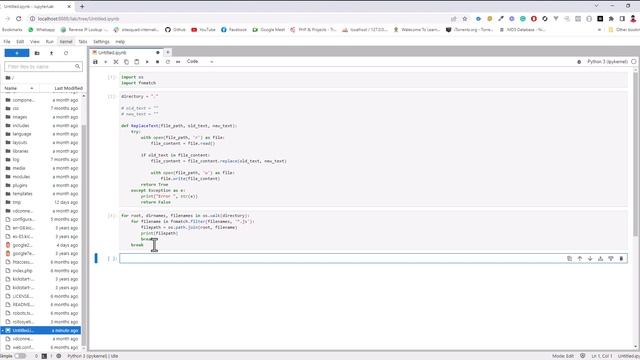Click the notebook vertical scrollbar
This screenshot has height=360, width=640.
pos(635,154)
